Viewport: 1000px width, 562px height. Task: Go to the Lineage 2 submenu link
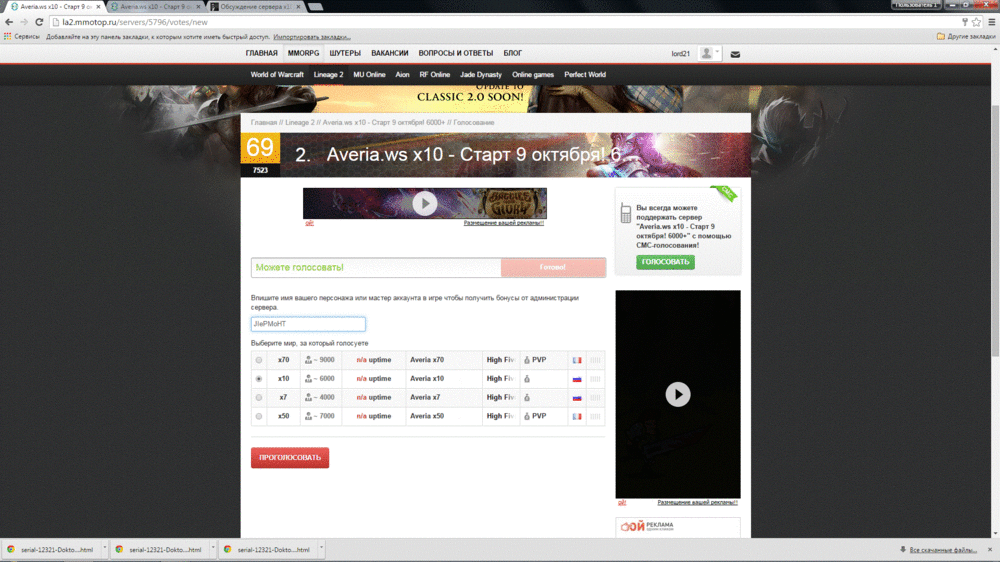pyautogui.click(x=328, y=75)
